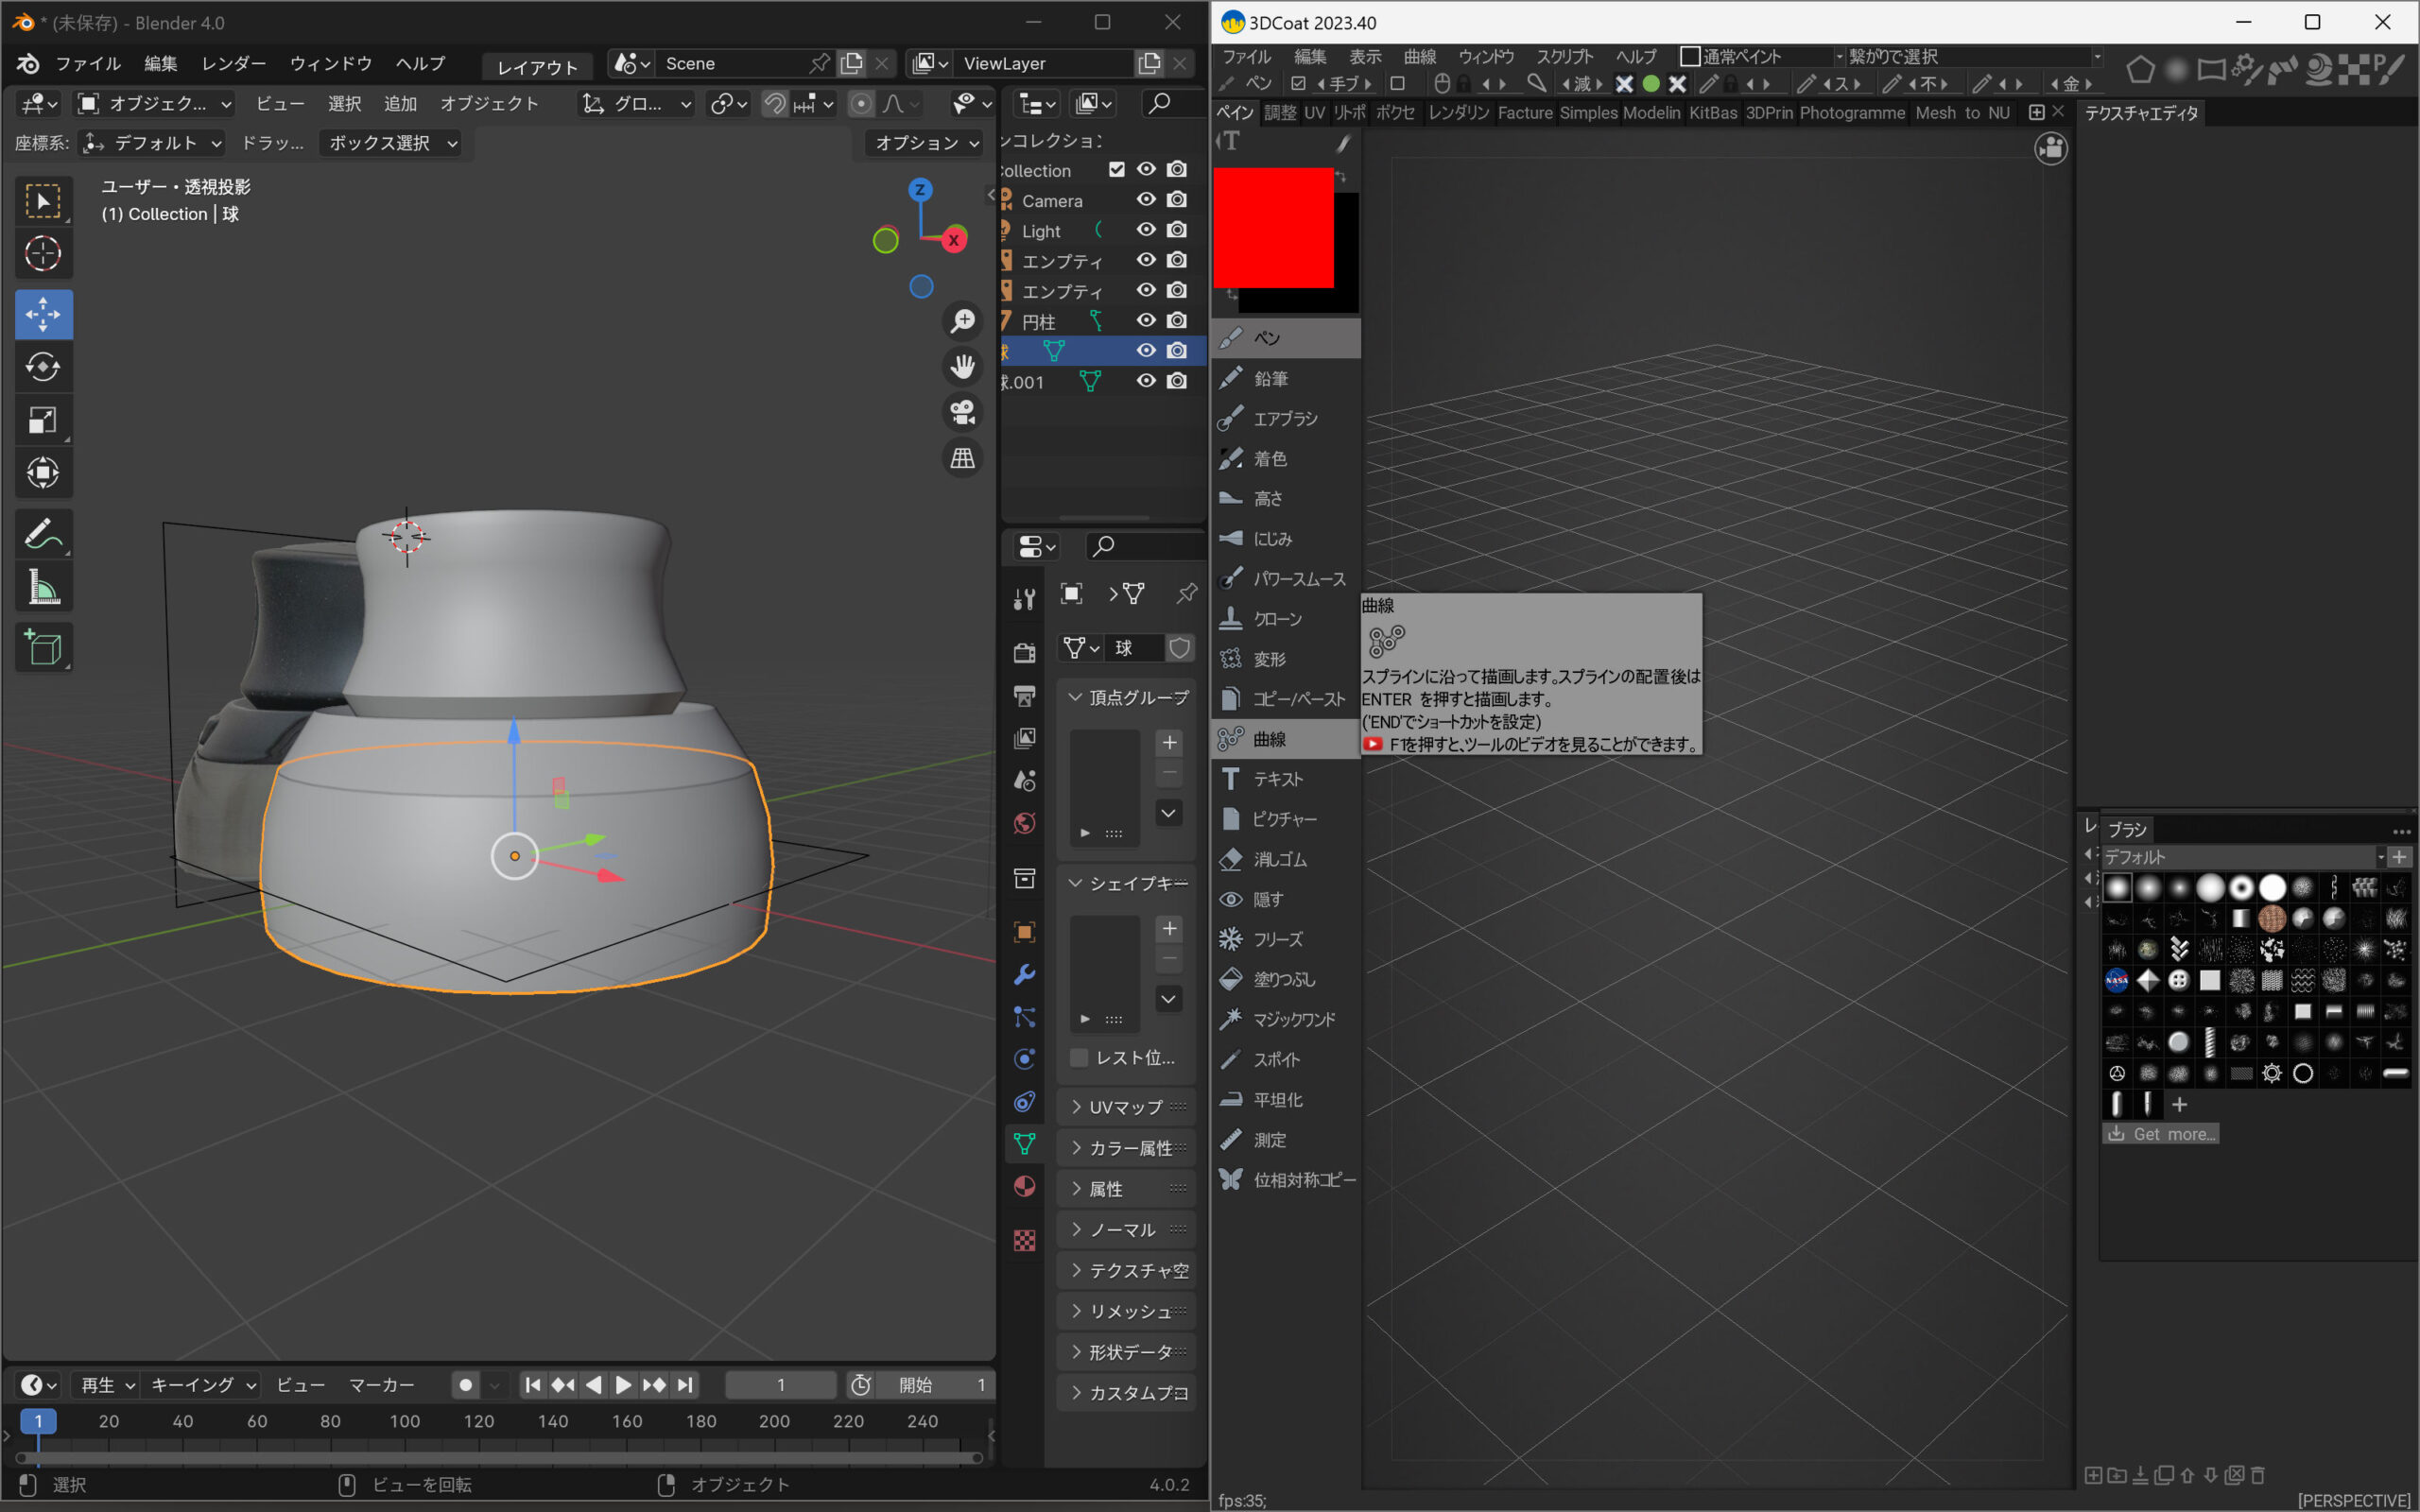Activate the Measure tool in Blender
Image resolution: width=2420 pixels, height=1512 pixels.
click(x=43, y=588)
